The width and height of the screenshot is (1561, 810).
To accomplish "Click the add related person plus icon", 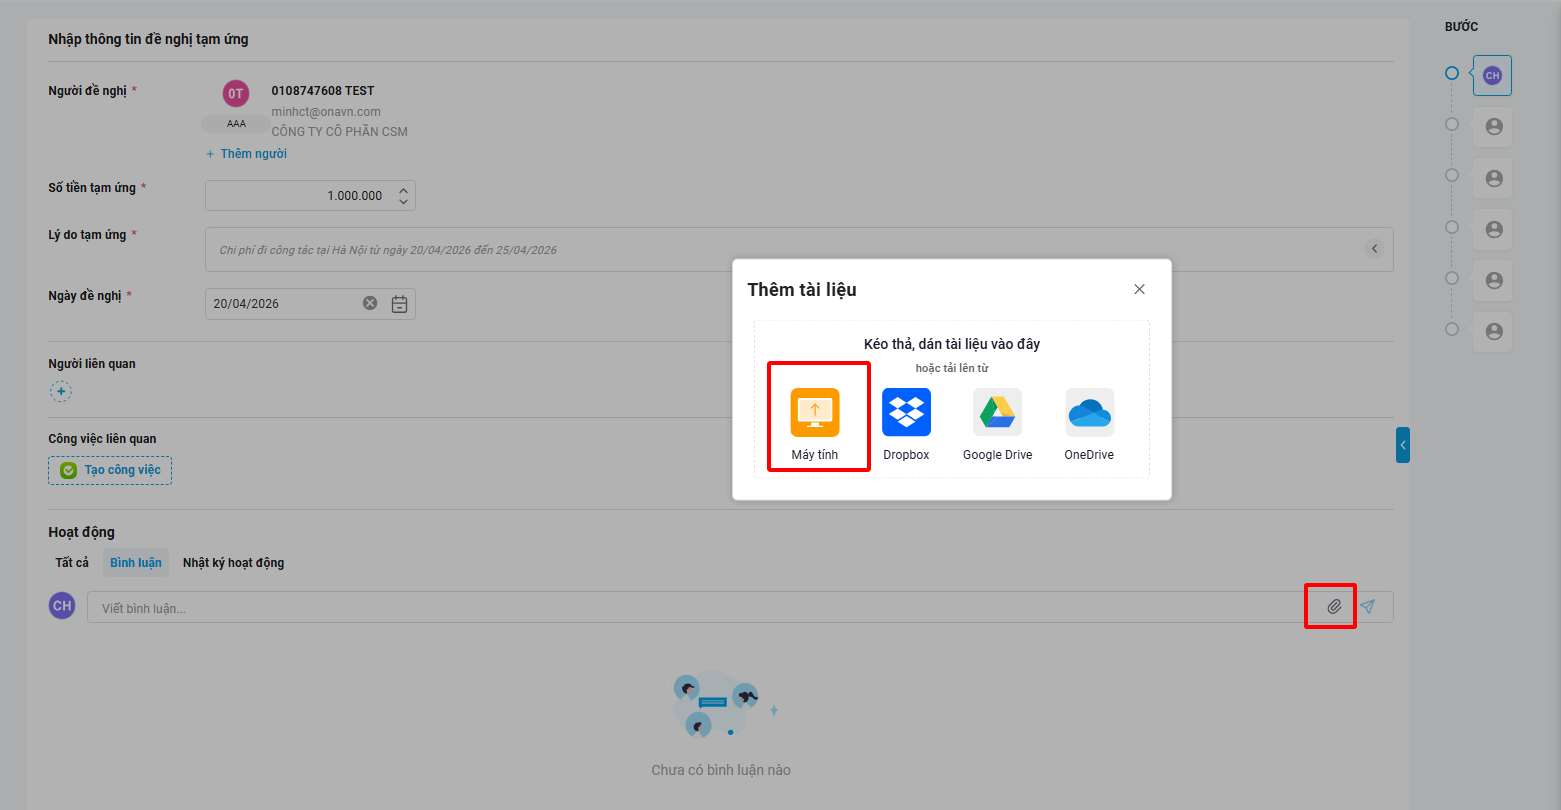I will point(61,392).
